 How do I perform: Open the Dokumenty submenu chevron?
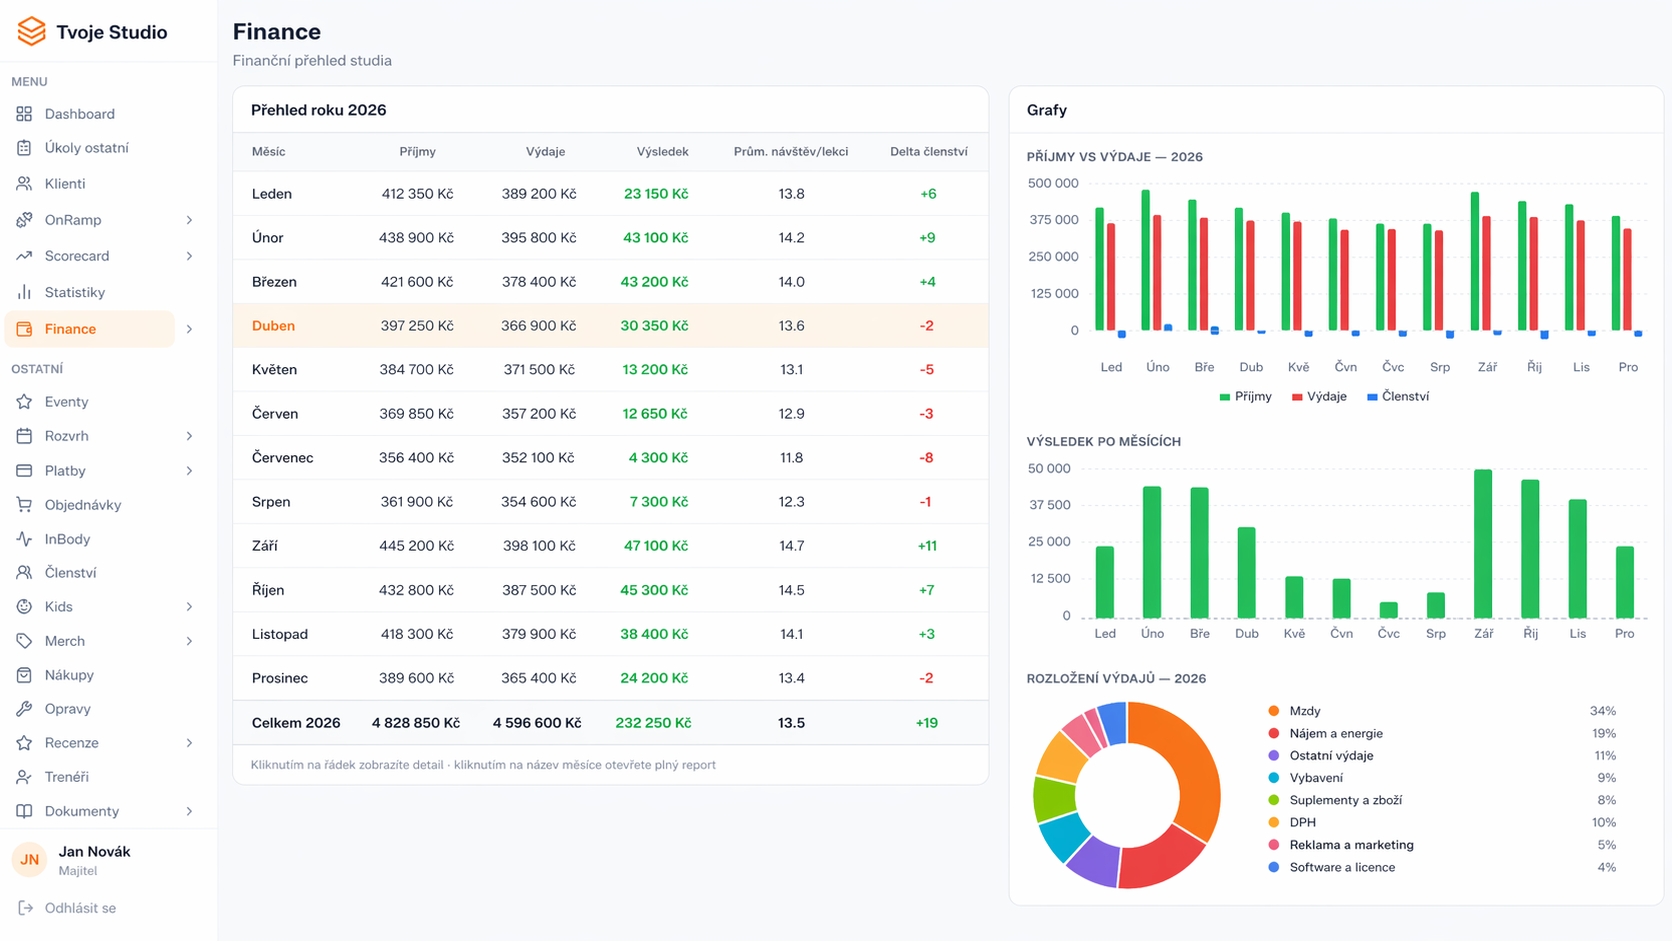pyautogui.click(x=190, y=811)
